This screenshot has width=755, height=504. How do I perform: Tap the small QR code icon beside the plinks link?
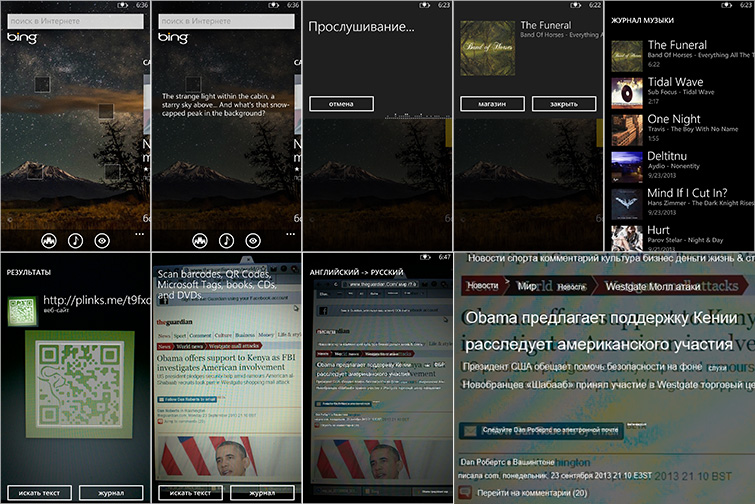(22, 311)
